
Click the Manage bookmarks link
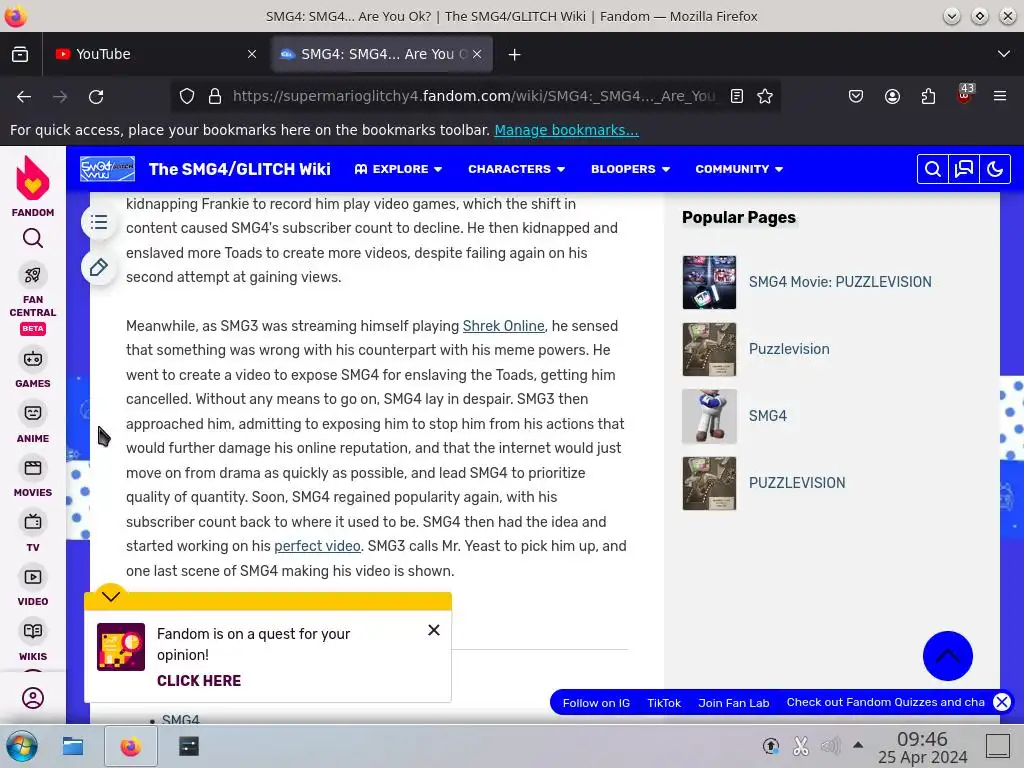(566, 130)
